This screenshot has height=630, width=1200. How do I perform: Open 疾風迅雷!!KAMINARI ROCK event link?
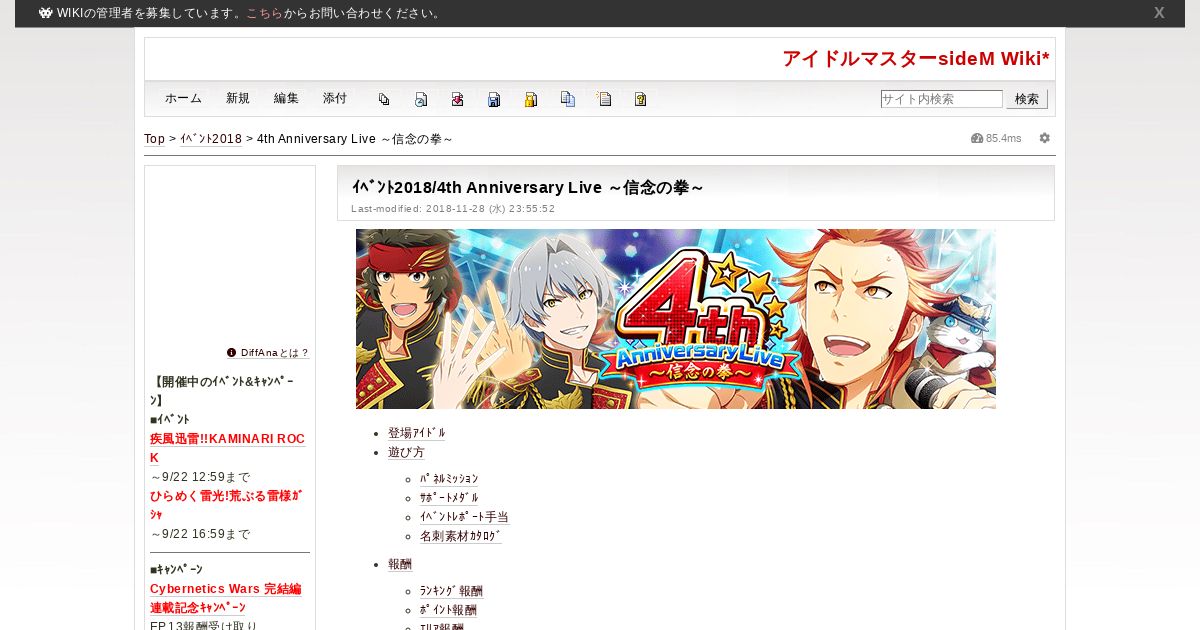227,448
